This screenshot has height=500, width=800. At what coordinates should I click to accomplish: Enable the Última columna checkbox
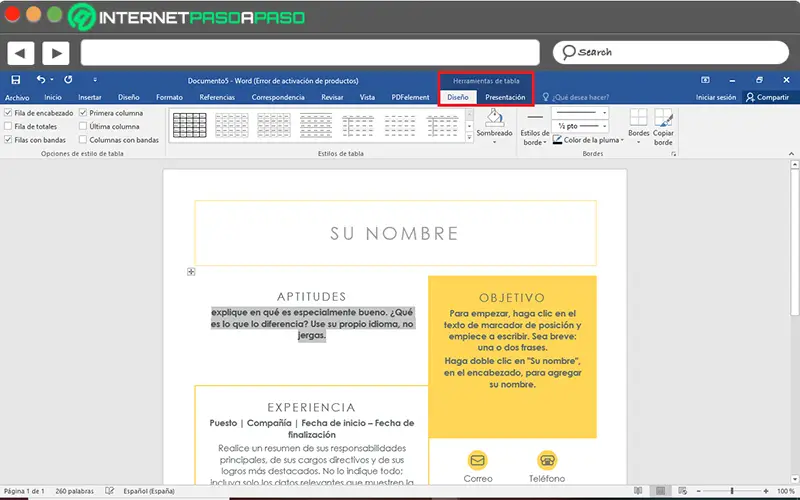pyautogui.click(x=83, y=126)
